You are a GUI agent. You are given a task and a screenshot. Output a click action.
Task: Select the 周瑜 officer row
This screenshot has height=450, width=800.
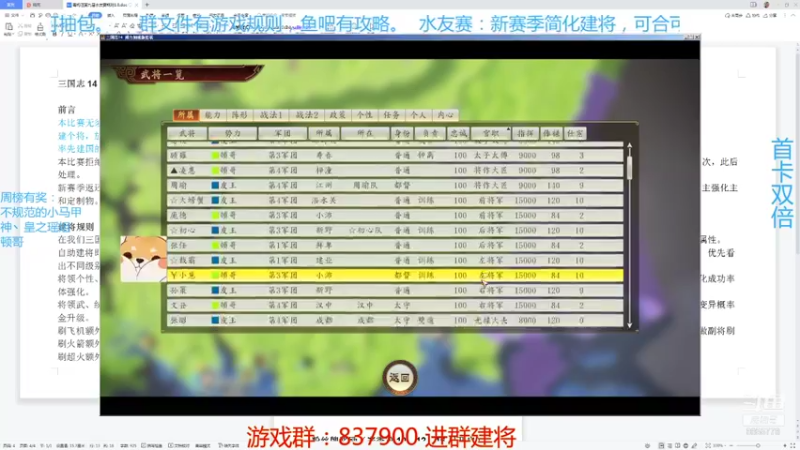click(395, 185)
